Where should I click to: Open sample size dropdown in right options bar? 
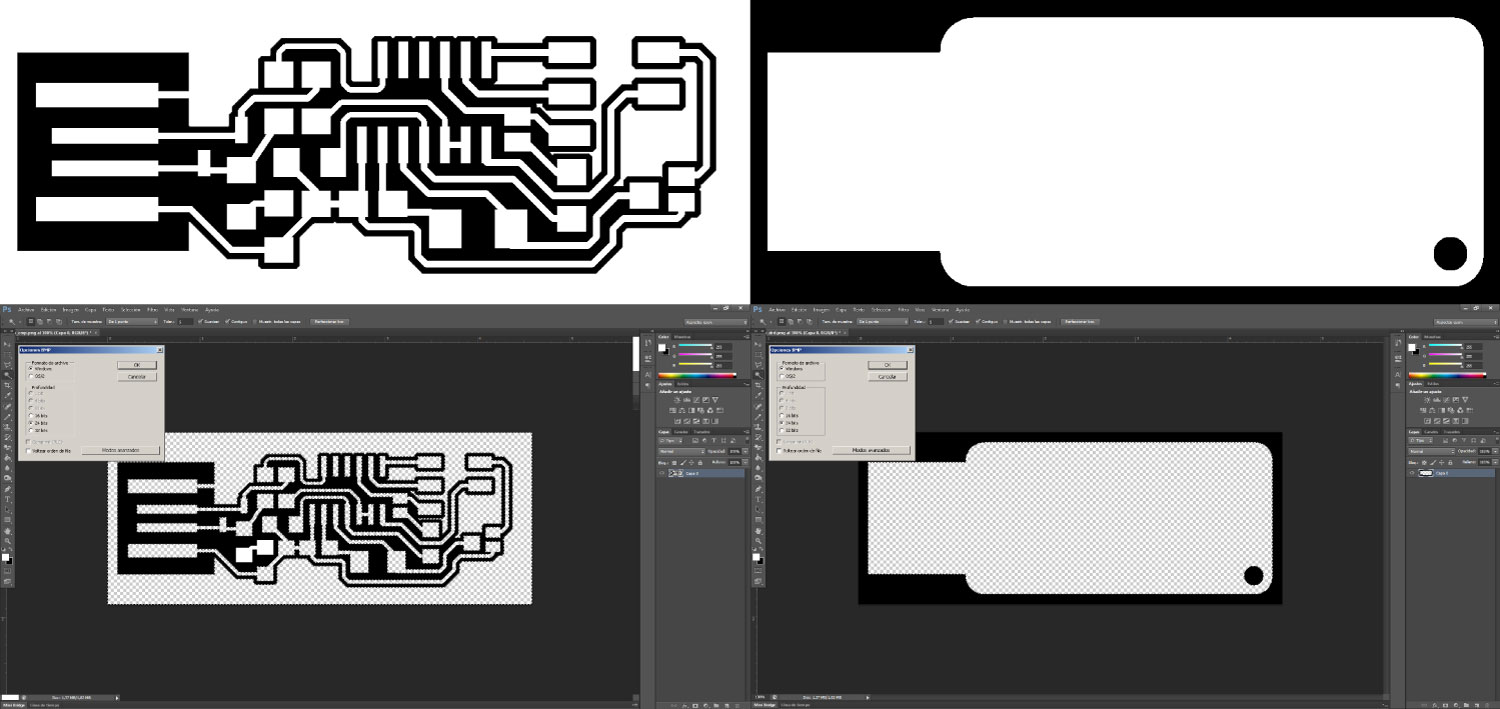pos(883,321)
